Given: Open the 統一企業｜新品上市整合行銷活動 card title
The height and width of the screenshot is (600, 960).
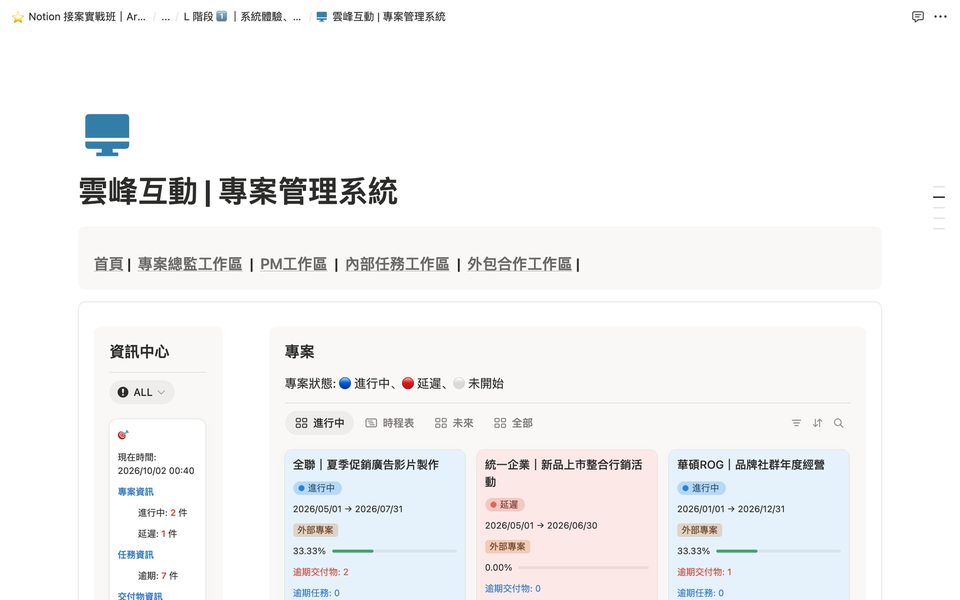Looking at the screenshot, I should pyautogui.click(x=563, y=473).
